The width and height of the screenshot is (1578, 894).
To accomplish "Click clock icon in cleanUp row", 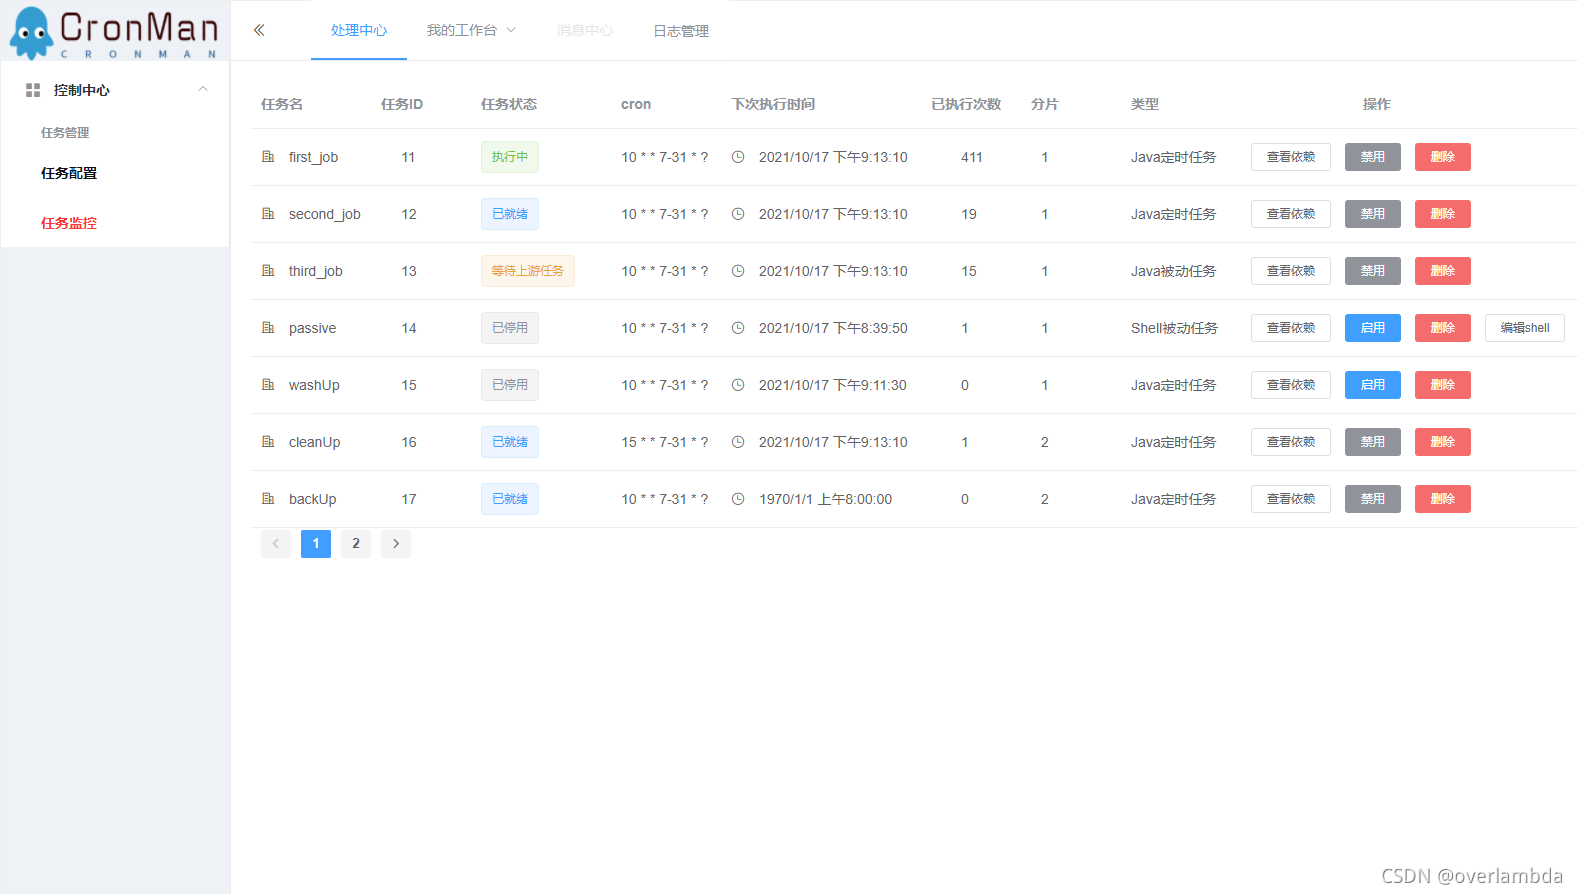I will tap(738, 442).
